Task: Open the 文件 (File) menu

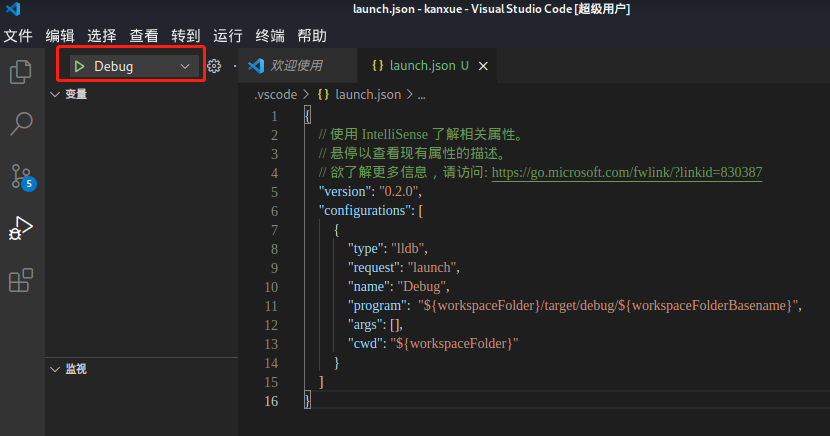Action: point(18,36)
